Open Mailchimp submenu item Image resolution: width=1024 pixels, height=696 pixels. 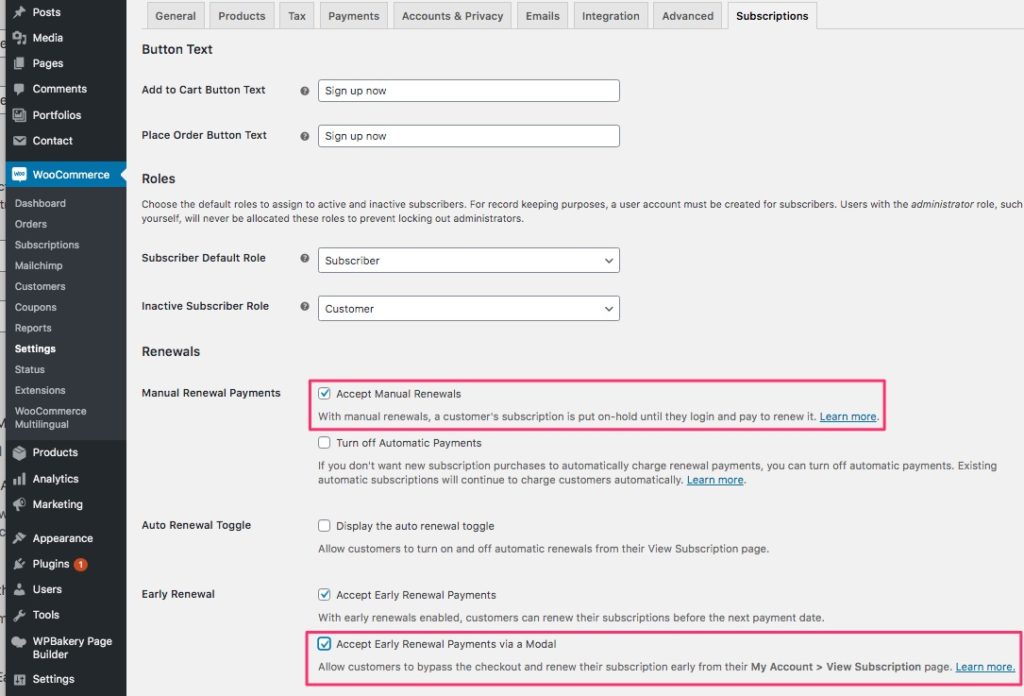39,266
